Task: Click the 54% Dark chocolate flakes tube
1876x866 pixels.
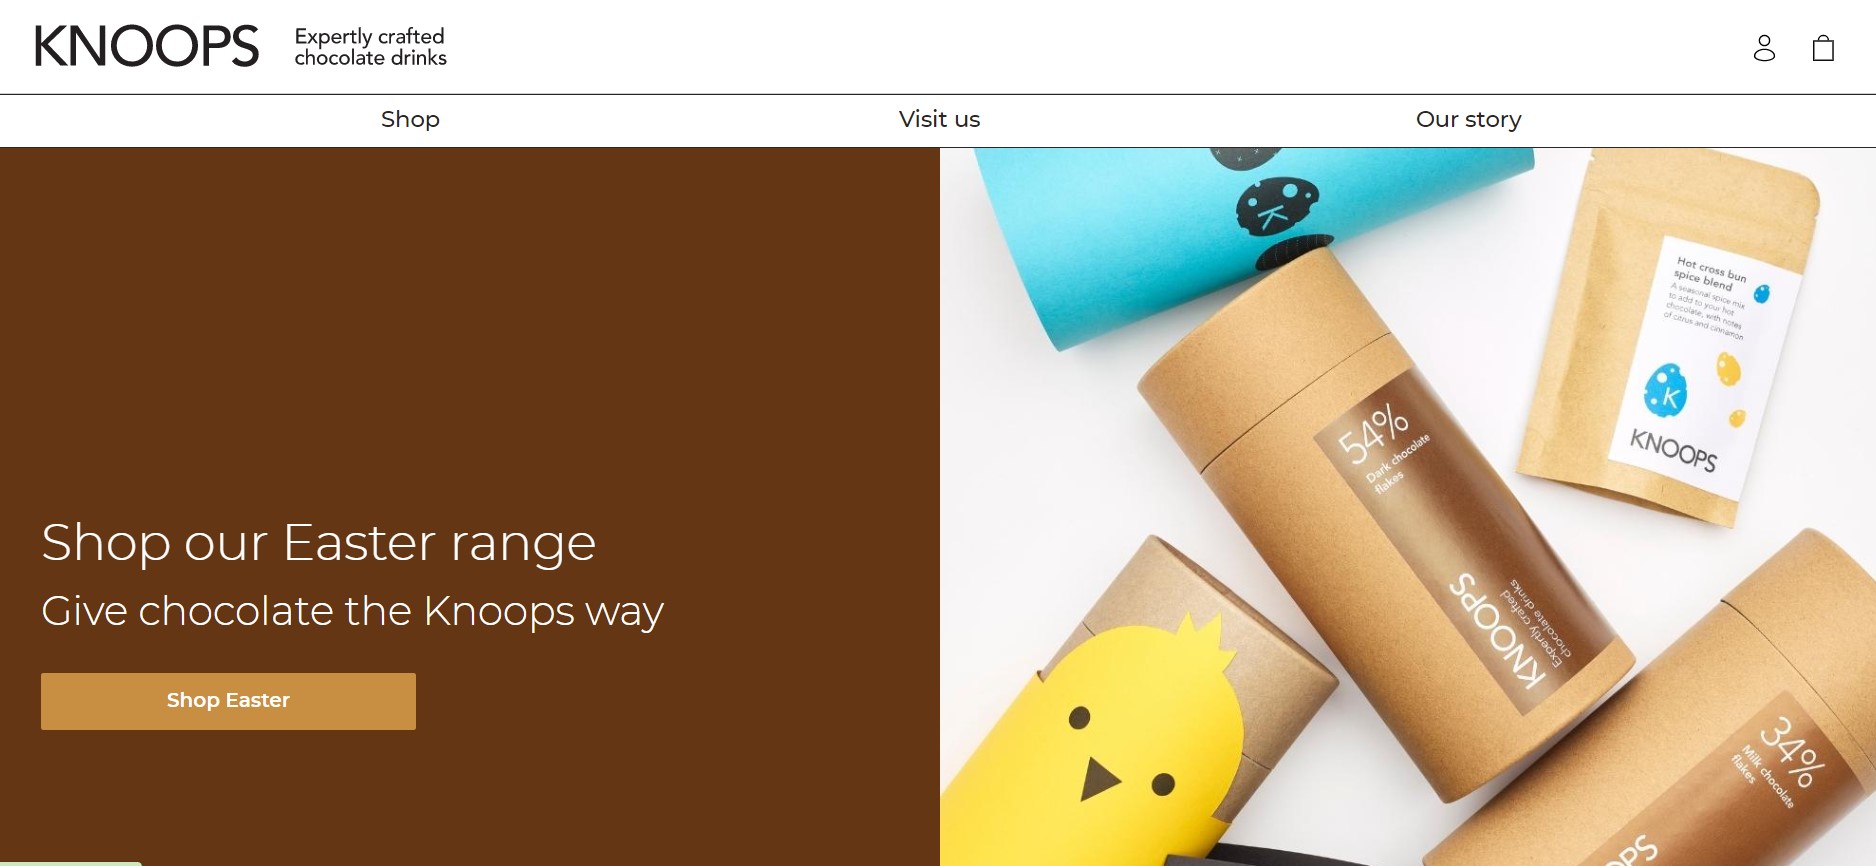Action: (x=1390, y=520)
